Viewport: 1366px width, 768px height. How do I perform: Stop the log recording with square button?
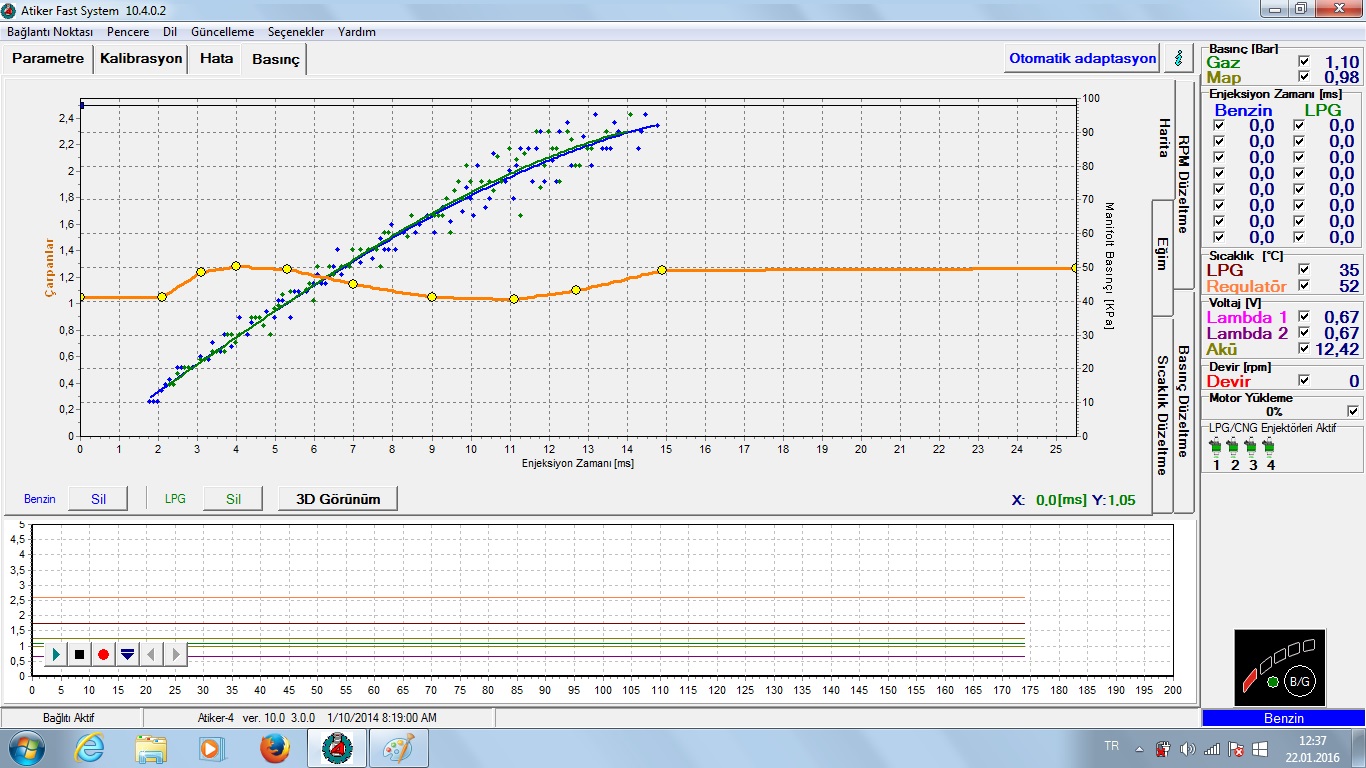pyautogui.click(x=80, y=654)
